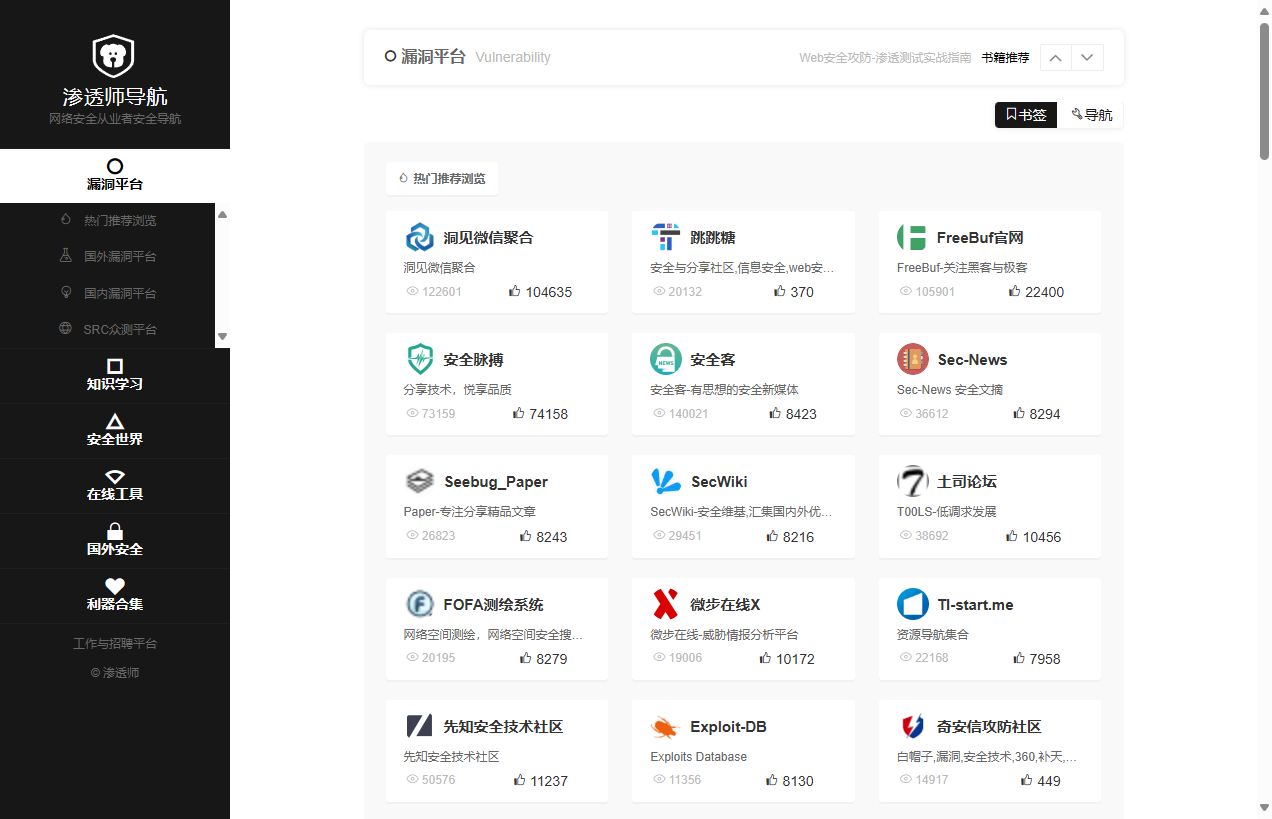Viewport: 1272px width, 819px height.
Task: Click the down chevron in header
Action: point(1088,58)
